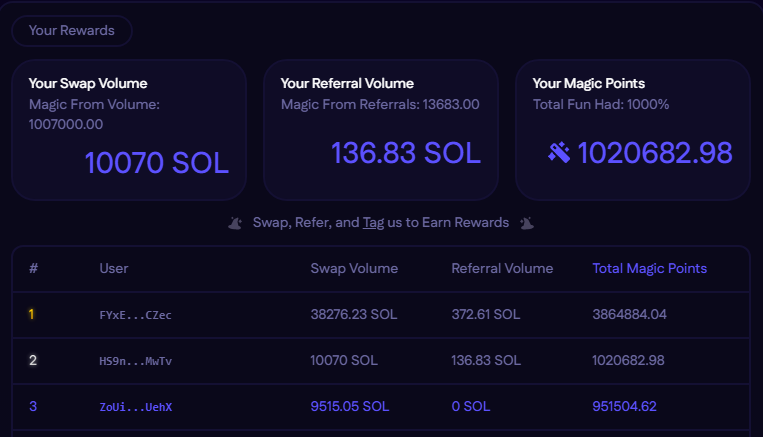Open the Tag link in rewards banner
The image size is (763, 437).
(x=373, y=223)
